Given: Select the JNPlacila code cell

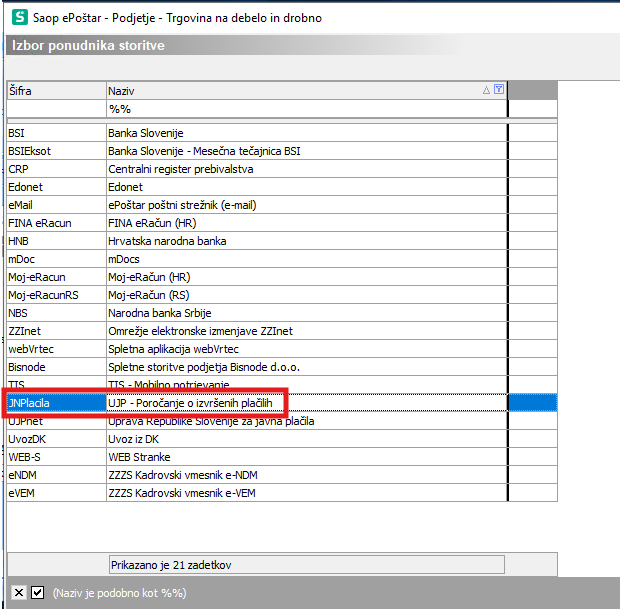Looking at the screenshot, I should coord(57,403).
